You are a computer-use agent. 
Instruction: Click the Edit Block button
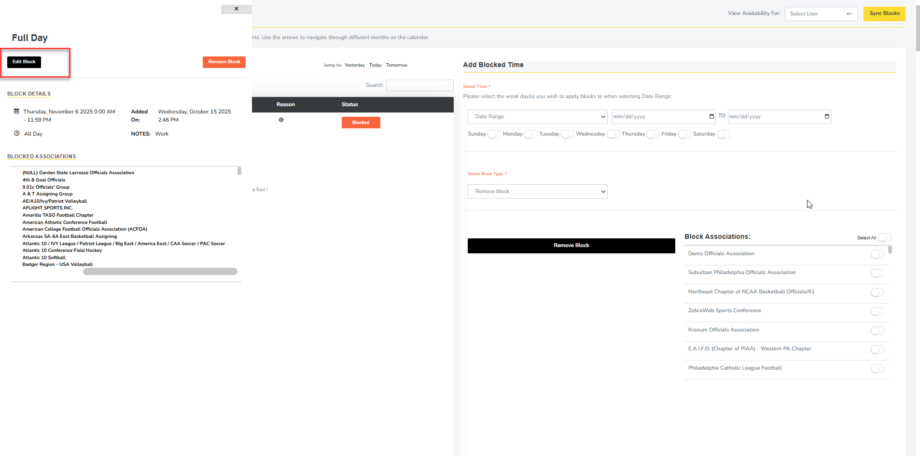(24, 62)
